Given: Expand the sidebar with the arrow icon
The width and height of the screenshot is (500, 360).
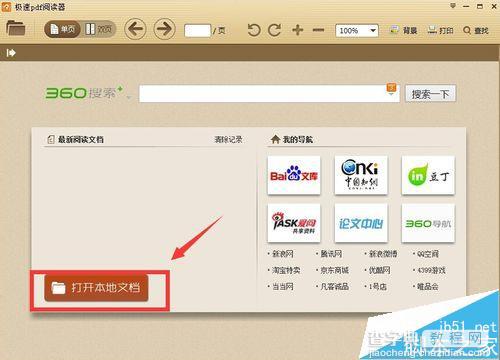Looking at the screenshot, I should (11, 53).
